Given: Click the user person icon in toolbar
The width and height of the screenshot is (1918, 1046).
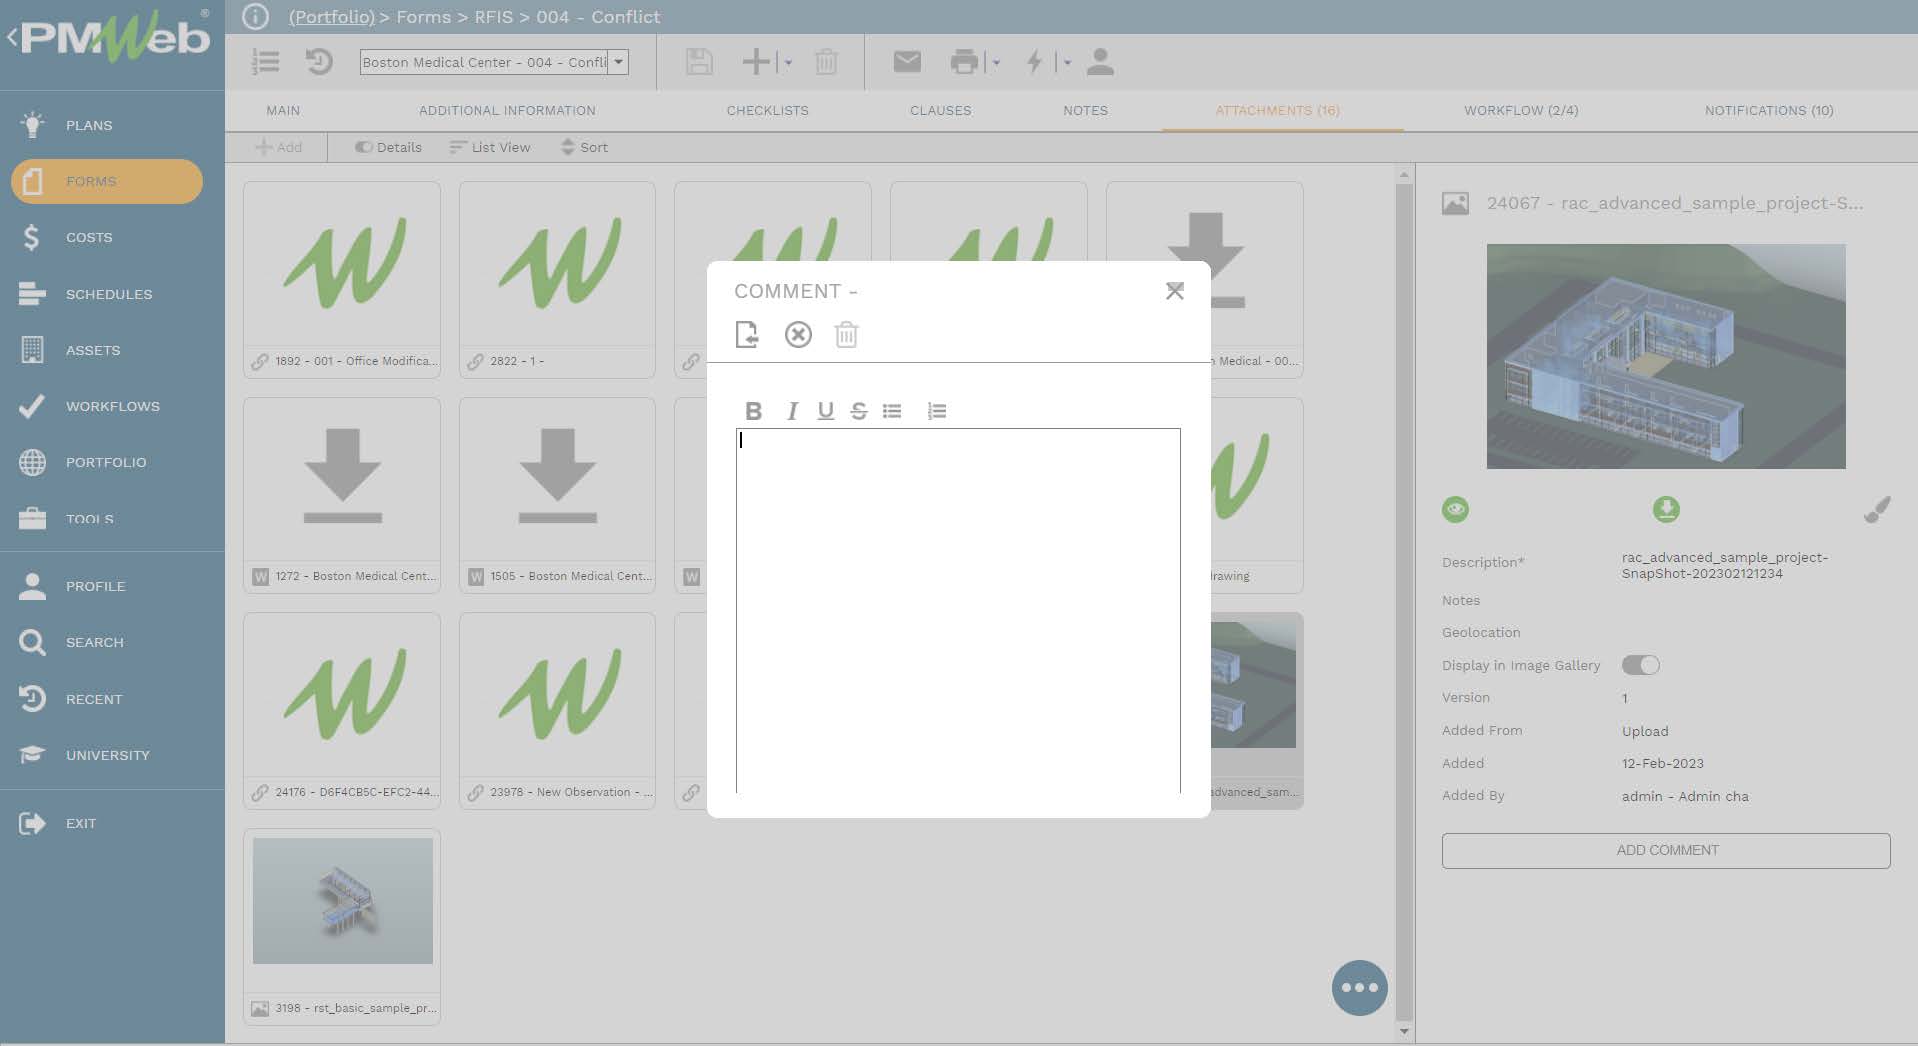Looking at the screenshot, I should pos(1100,62).
